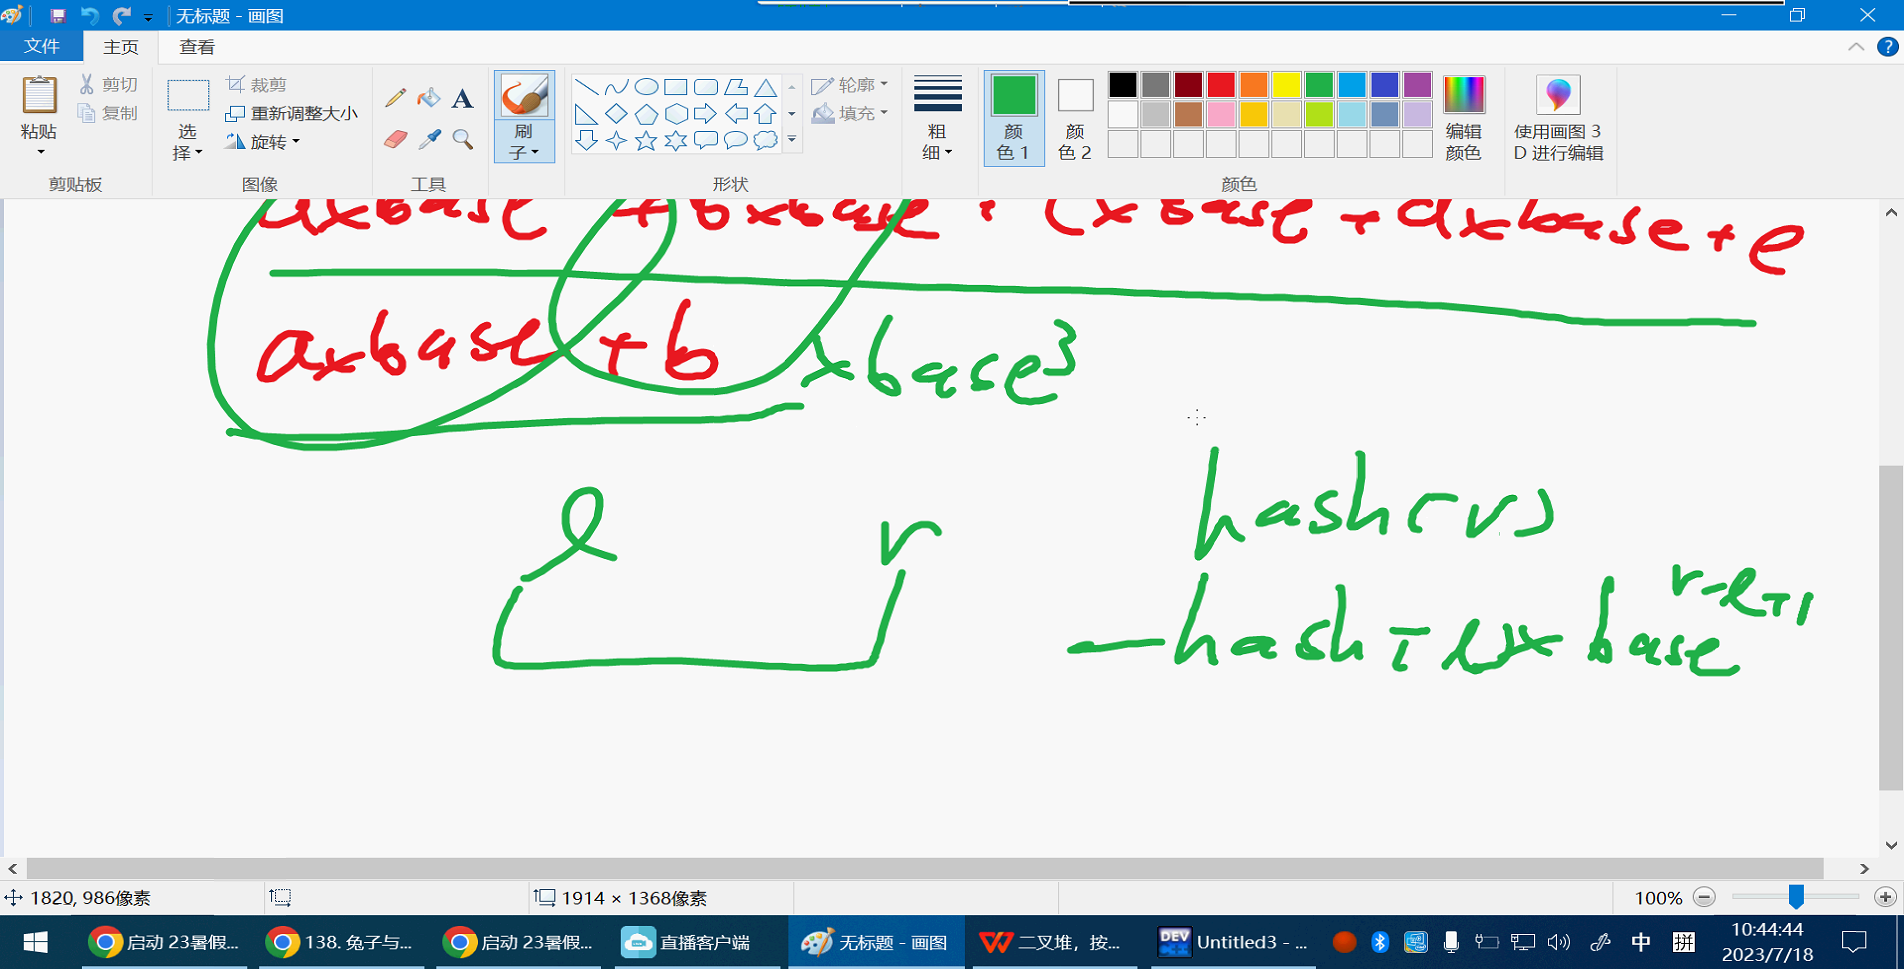This screenshot has height=969, width=1904.
Task: Open the File (文件) menu
Action: 42,47
